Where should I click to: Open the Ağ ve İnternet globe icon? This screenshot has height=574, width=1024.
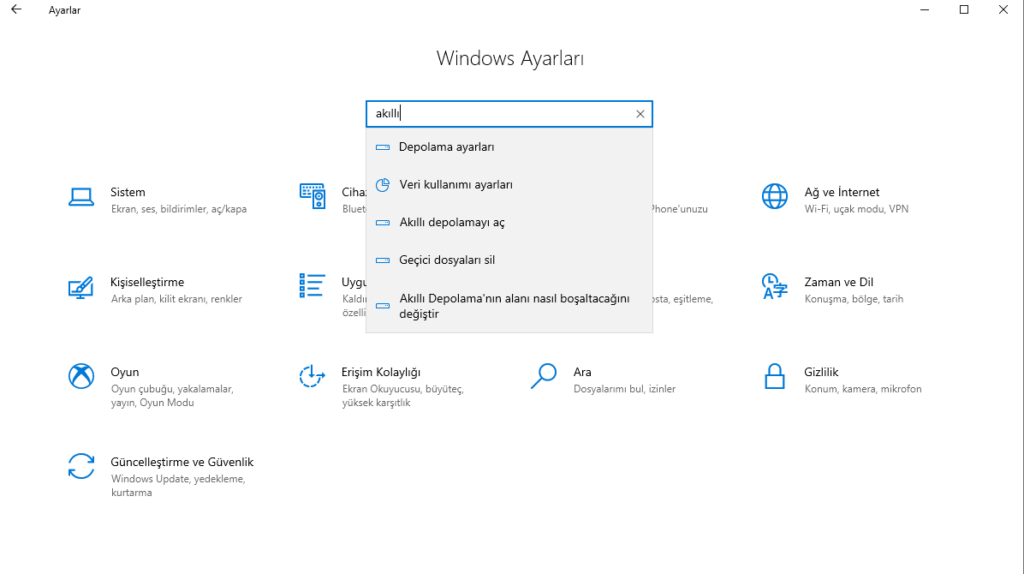tap(775, 197)
